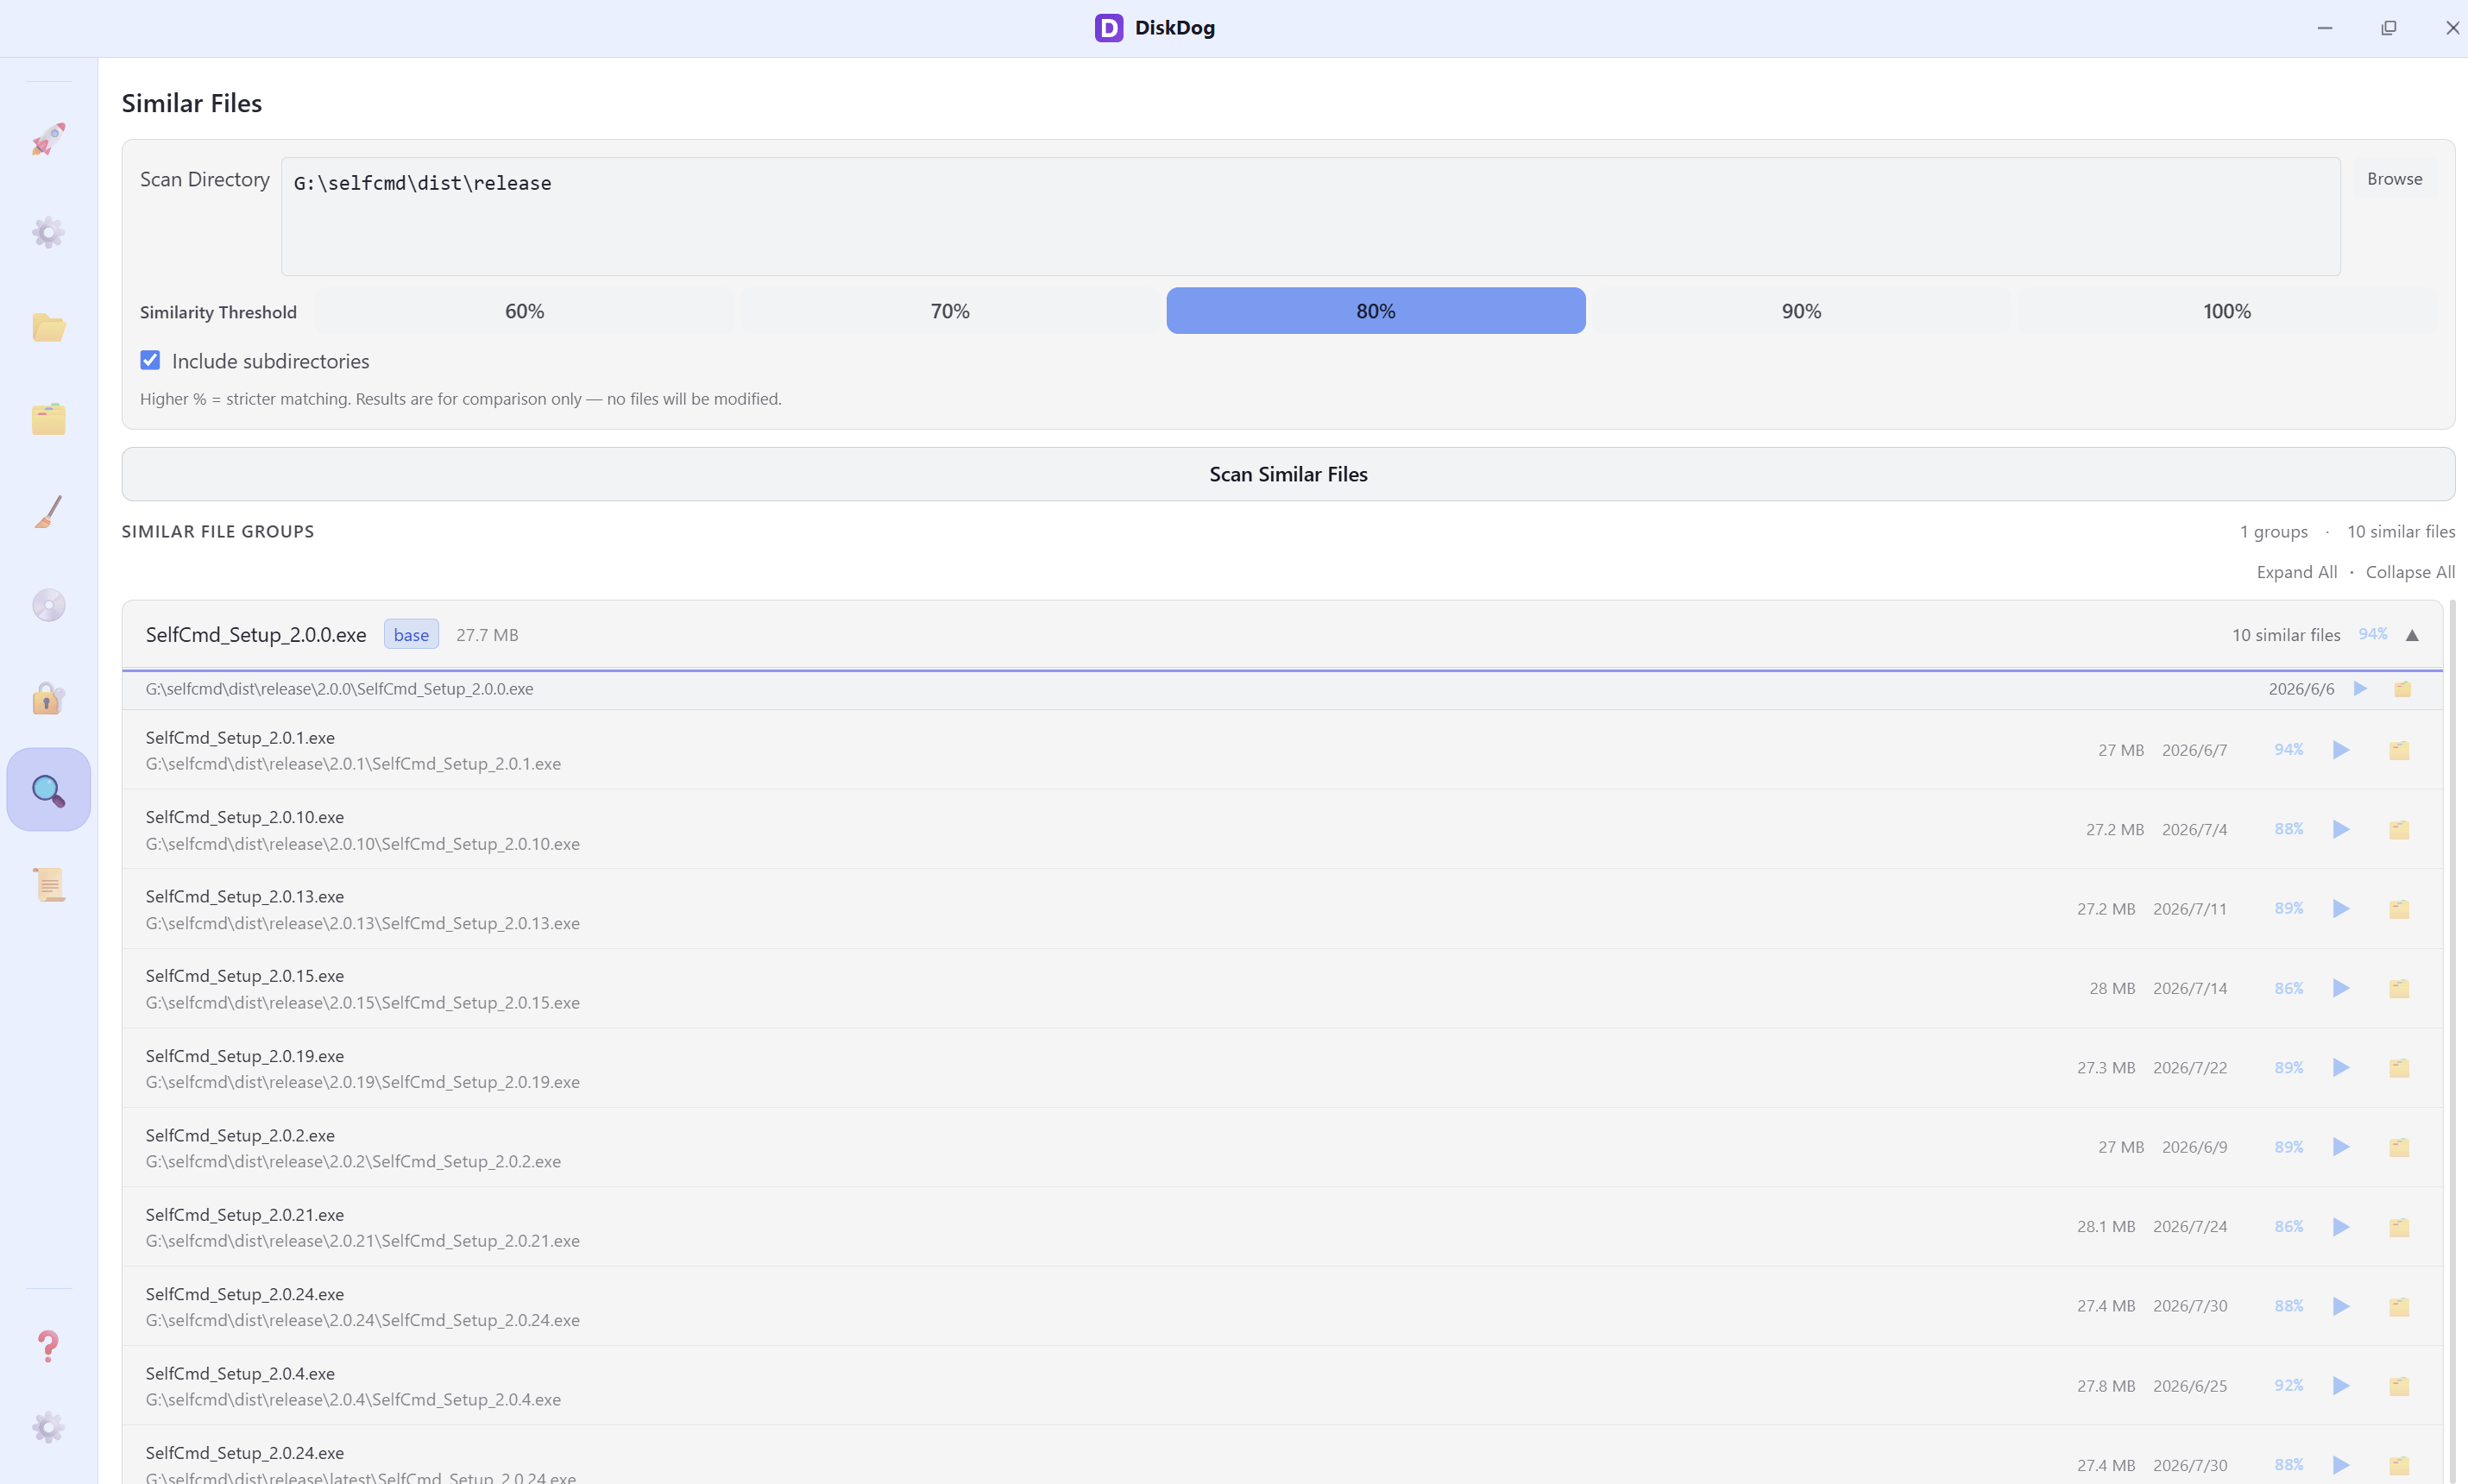Image resolution: width=2468 pixels, height=1484 pixels.
Task: Click play icon for SelfCmd_Setup_2.0.19.exe
Action: (2341, 1068)
